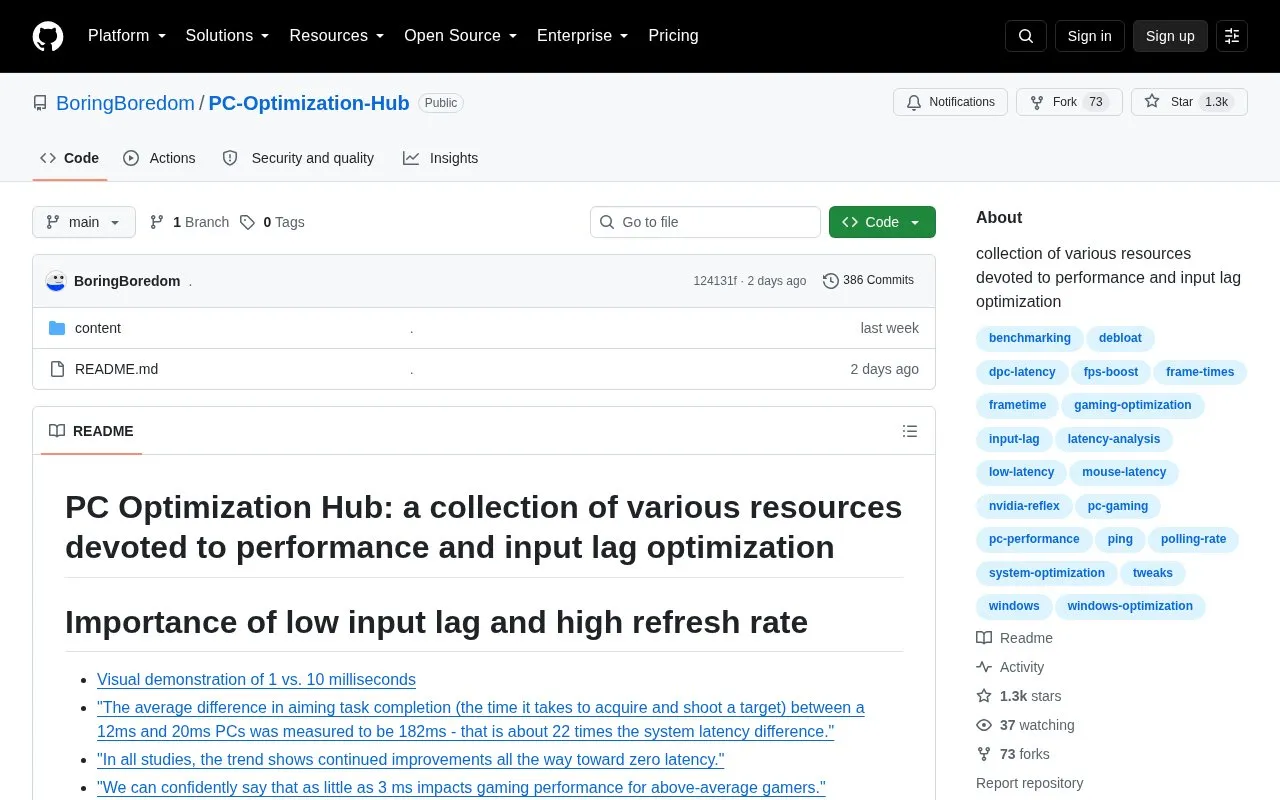The width and height of the screenshot is (1280, 800).
Task: Open the PC-Optimization-Hub repository link
Action: (309, 103)
